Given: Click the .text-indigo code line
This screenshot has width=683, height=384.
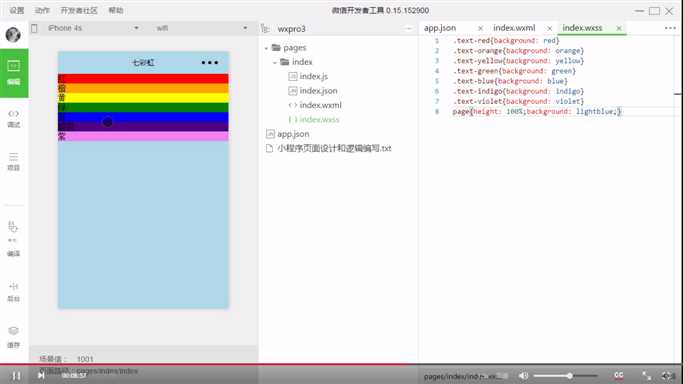Looking at the screenshot, I should [x=518, y=91].
